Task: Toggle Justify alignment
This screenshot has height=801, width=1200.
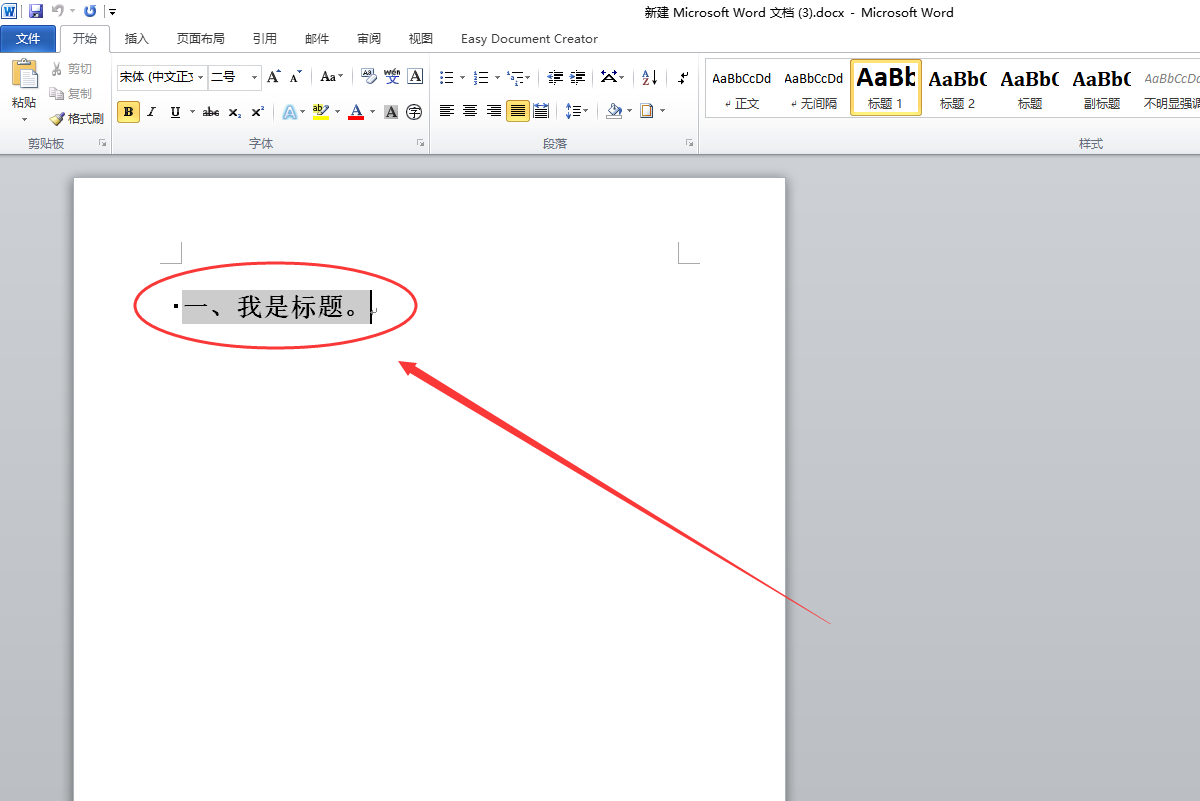Action: [517, 111]
